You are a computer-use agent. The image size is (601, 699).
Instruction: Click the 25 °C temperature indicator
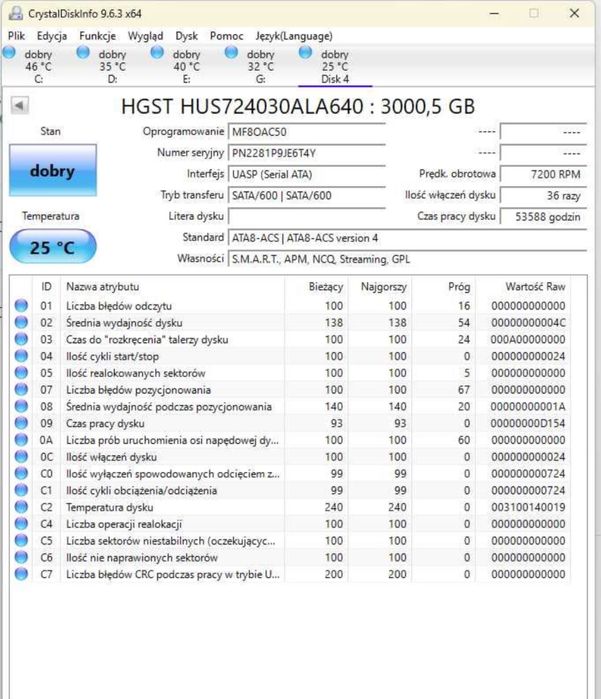(53, 247)
